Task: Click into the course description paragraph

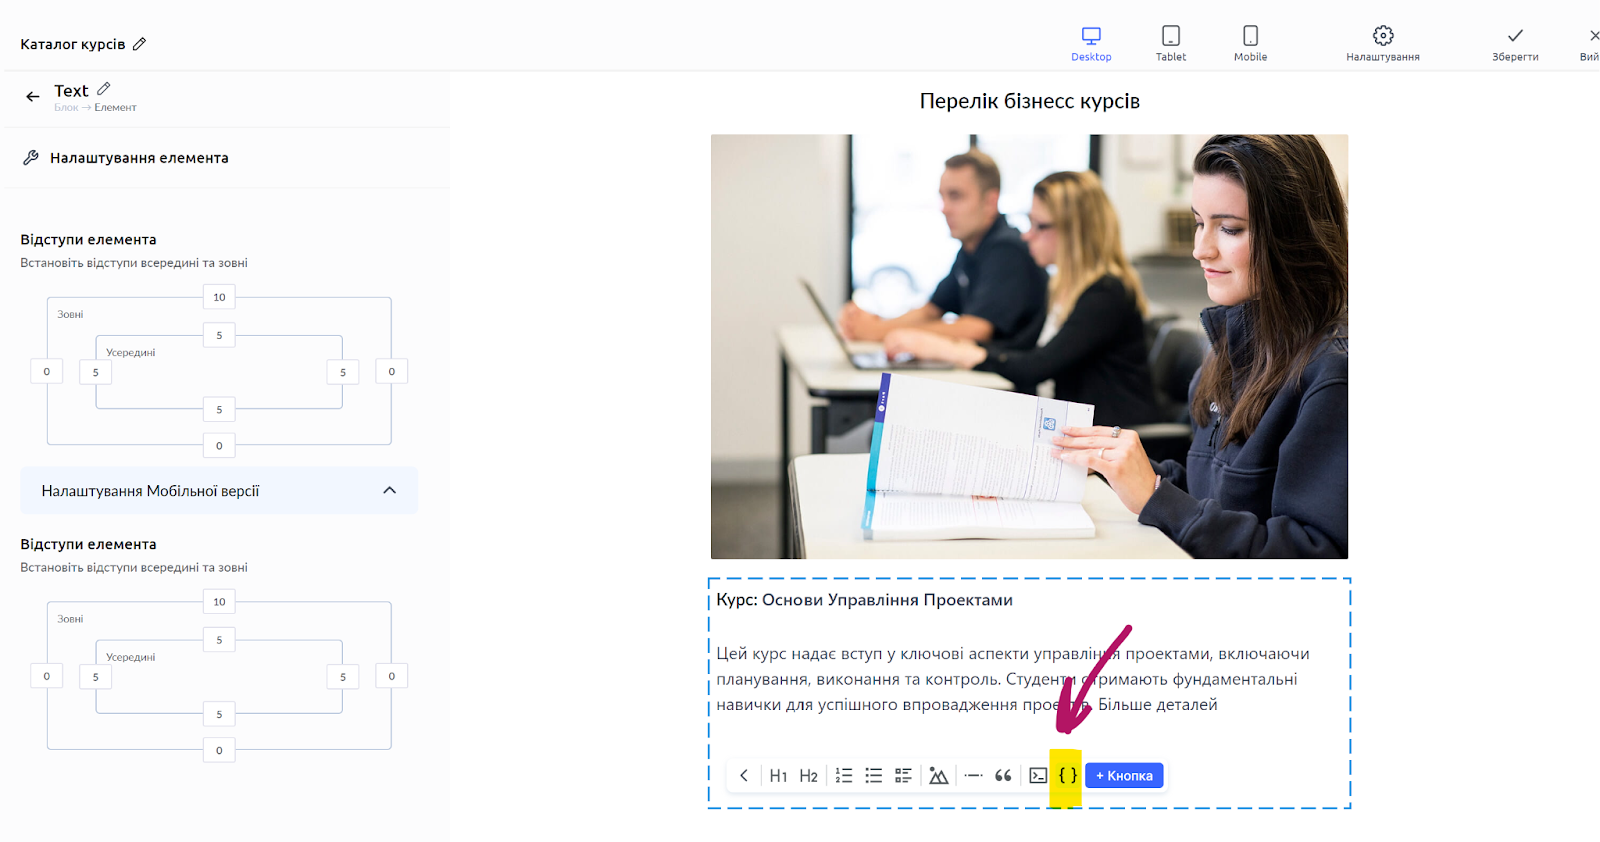Action: (x=1013, y=679)
